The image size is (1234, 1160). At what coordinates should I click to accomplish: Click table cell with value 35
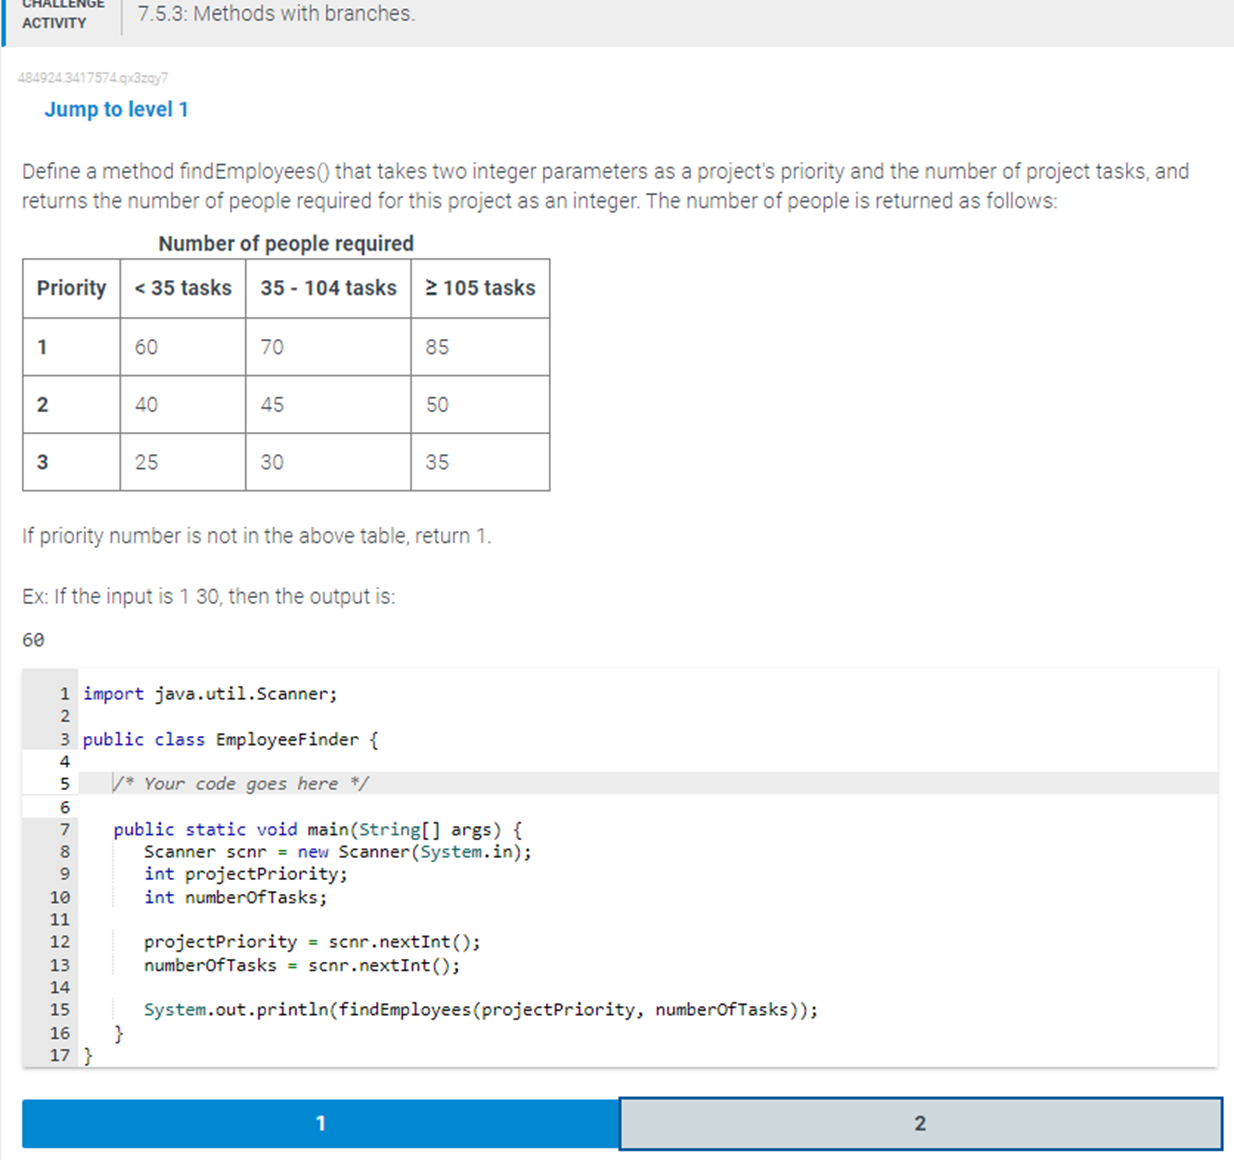coord(480,462)
